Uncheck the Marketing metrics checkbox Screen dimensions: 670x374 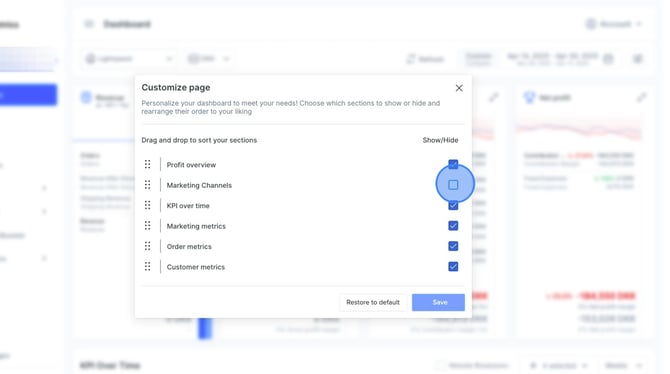pos(453,226)
